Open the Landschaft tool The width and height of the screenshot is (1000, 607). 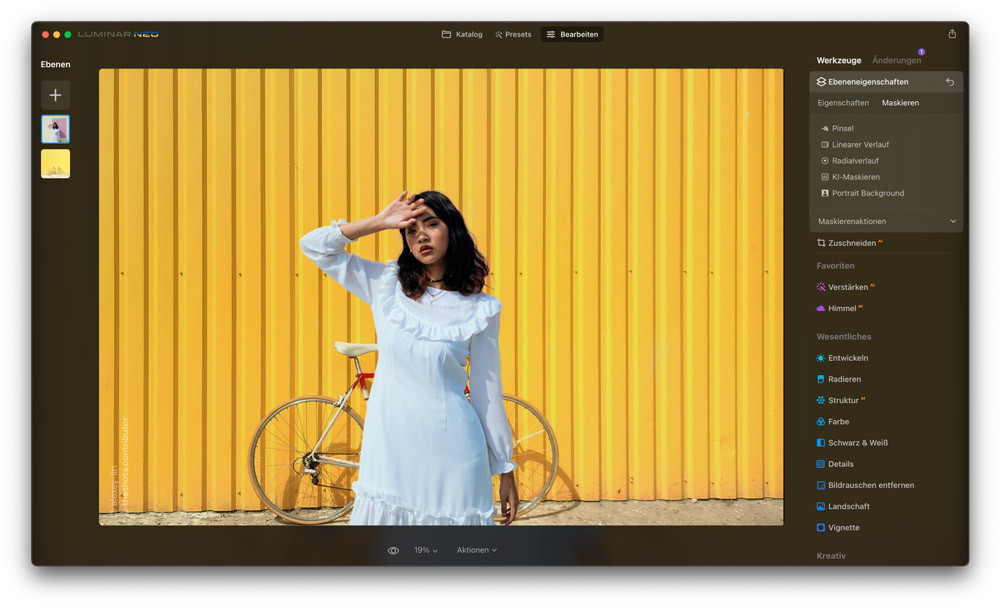(x=843, y=506)
